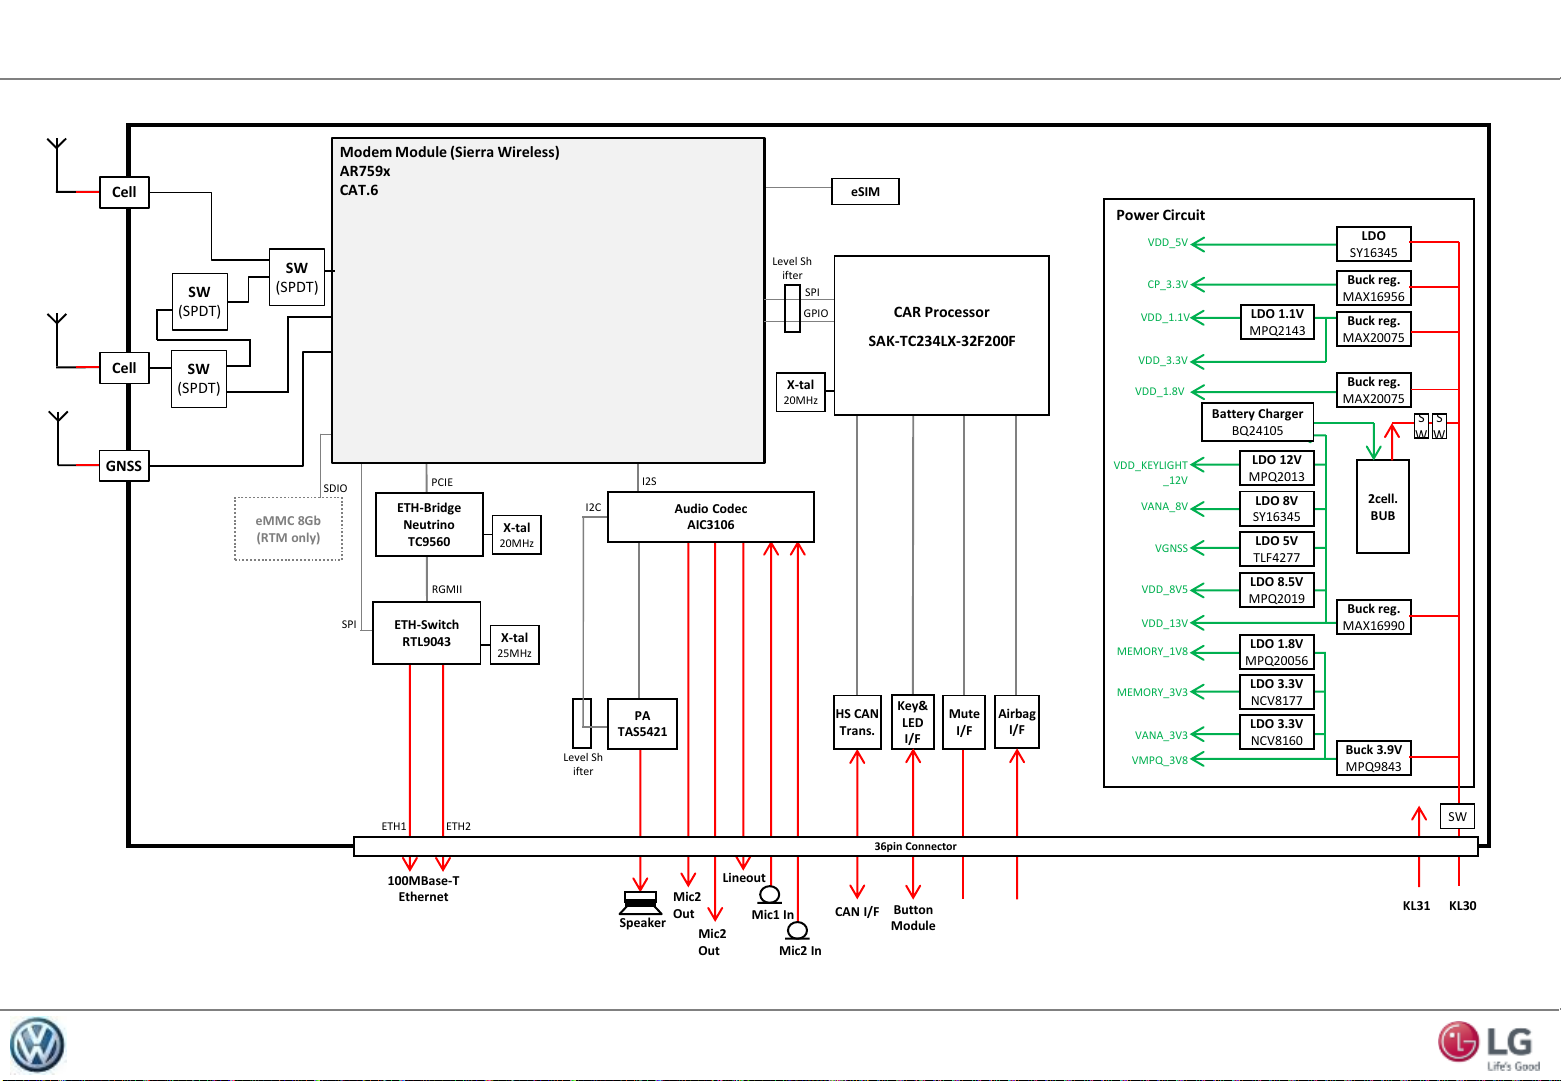Click the Mic1 In microphone symbol

click(769, 895)
